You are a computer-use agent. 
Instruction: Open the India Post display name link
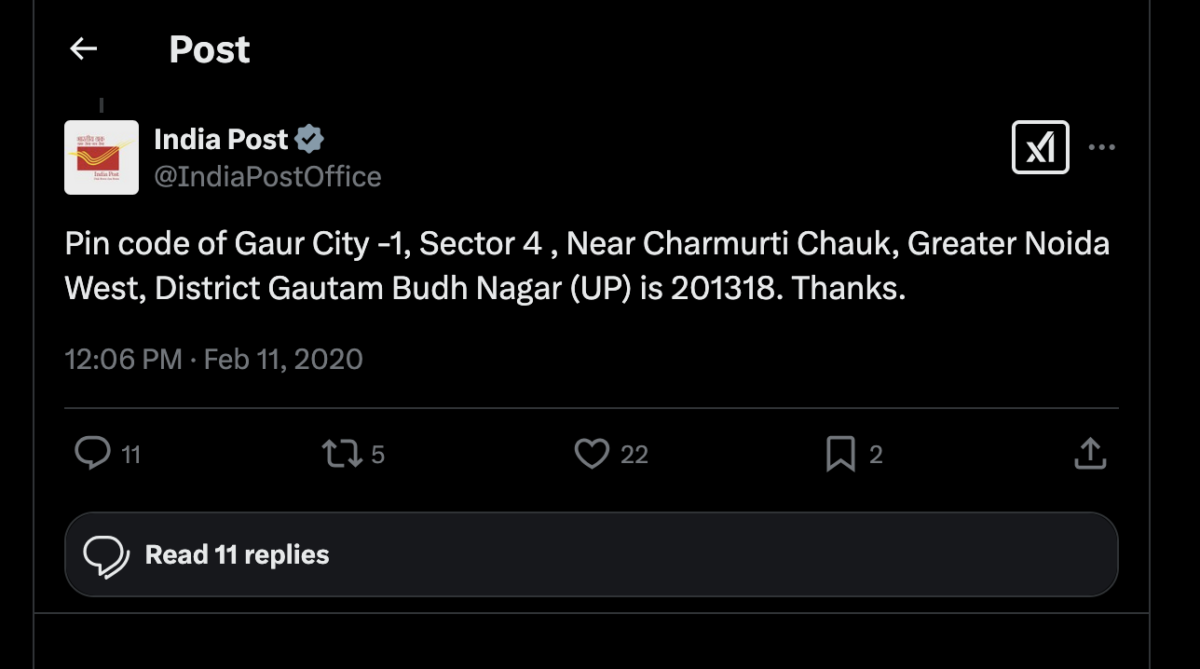pyautogui.click(x=221, y=139)
